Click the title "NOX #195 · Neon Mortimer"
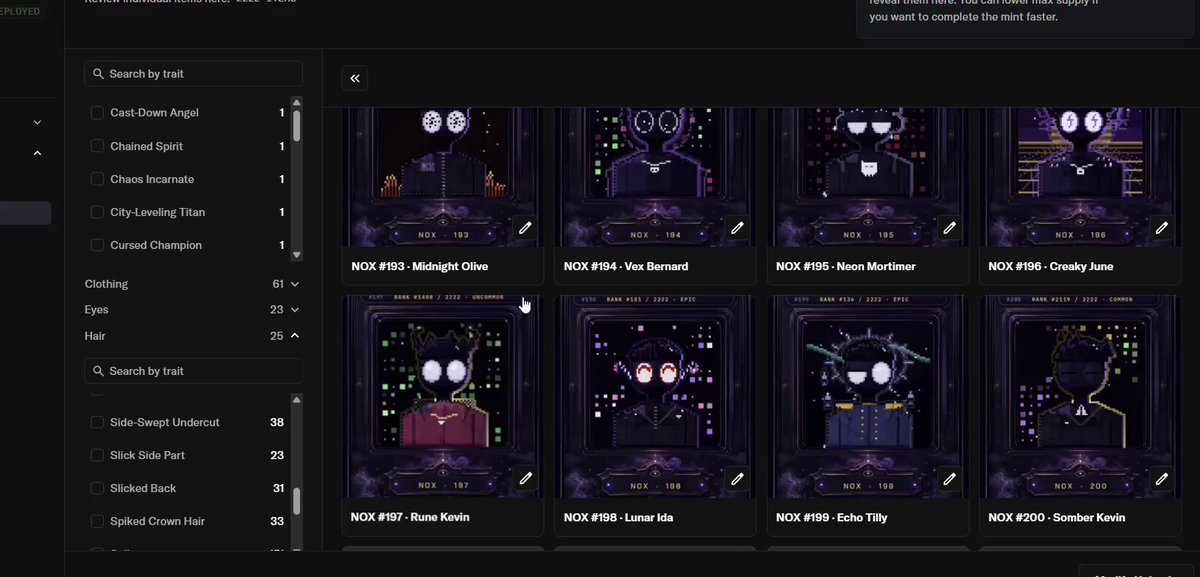 pyautogui.click(x=846, y=267)
